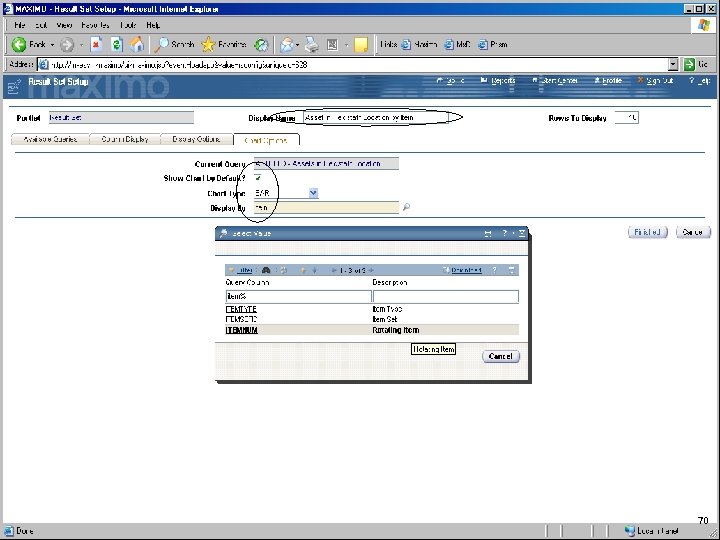Open Forward button history dropdown arrow

click(81, 45)
